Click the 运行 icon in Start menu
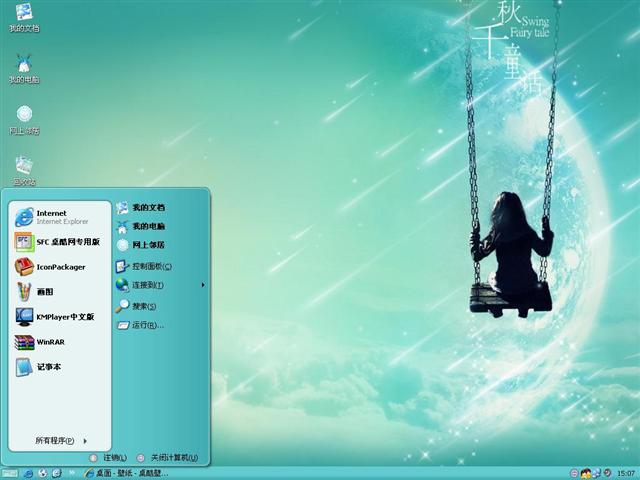Image resolution: width=640 pixels, height=480 pixels. 122,325
